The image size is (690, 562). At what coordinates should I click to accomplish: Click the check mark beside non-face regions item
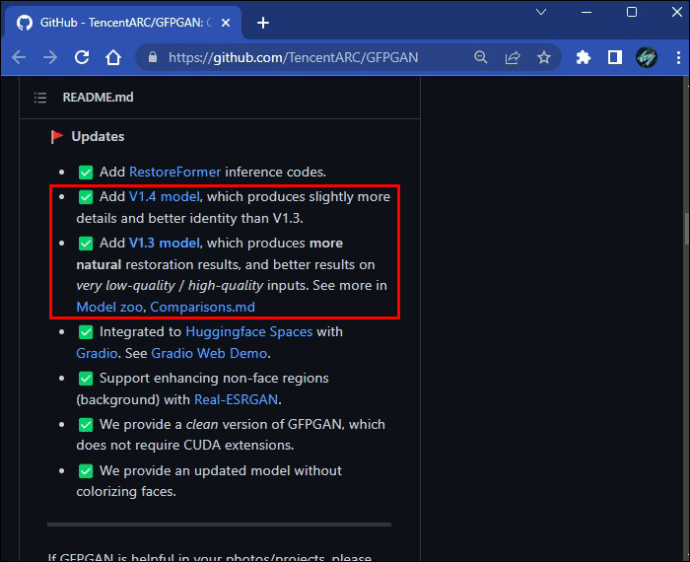[86, 378]
